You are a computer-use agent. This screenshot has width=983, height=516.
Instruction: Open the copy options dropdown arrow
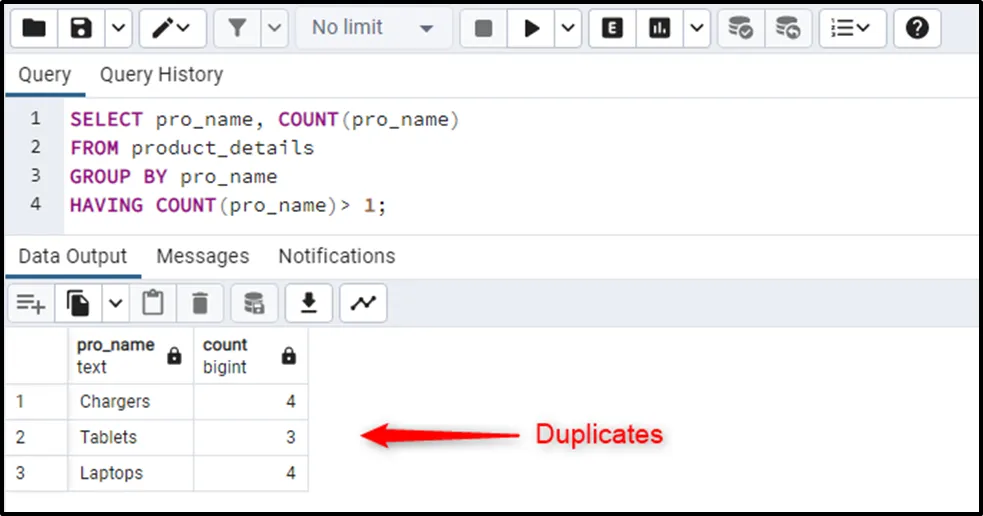[x=115, y=302]
